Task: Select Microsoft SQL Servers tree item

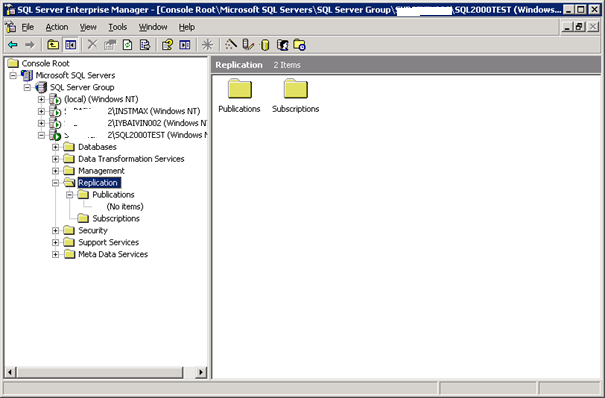Action: (75, 75)
